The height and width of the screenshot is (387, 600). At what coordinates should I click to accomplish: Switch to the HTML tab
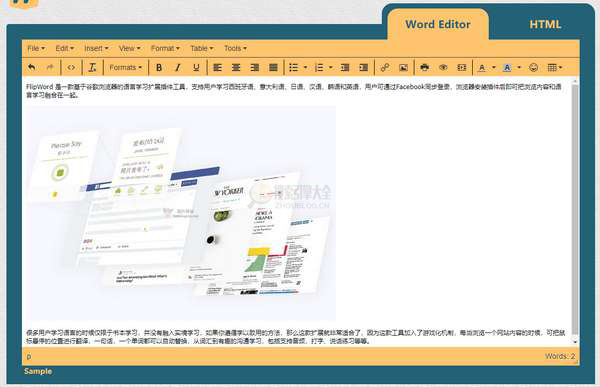coord(545,24)
